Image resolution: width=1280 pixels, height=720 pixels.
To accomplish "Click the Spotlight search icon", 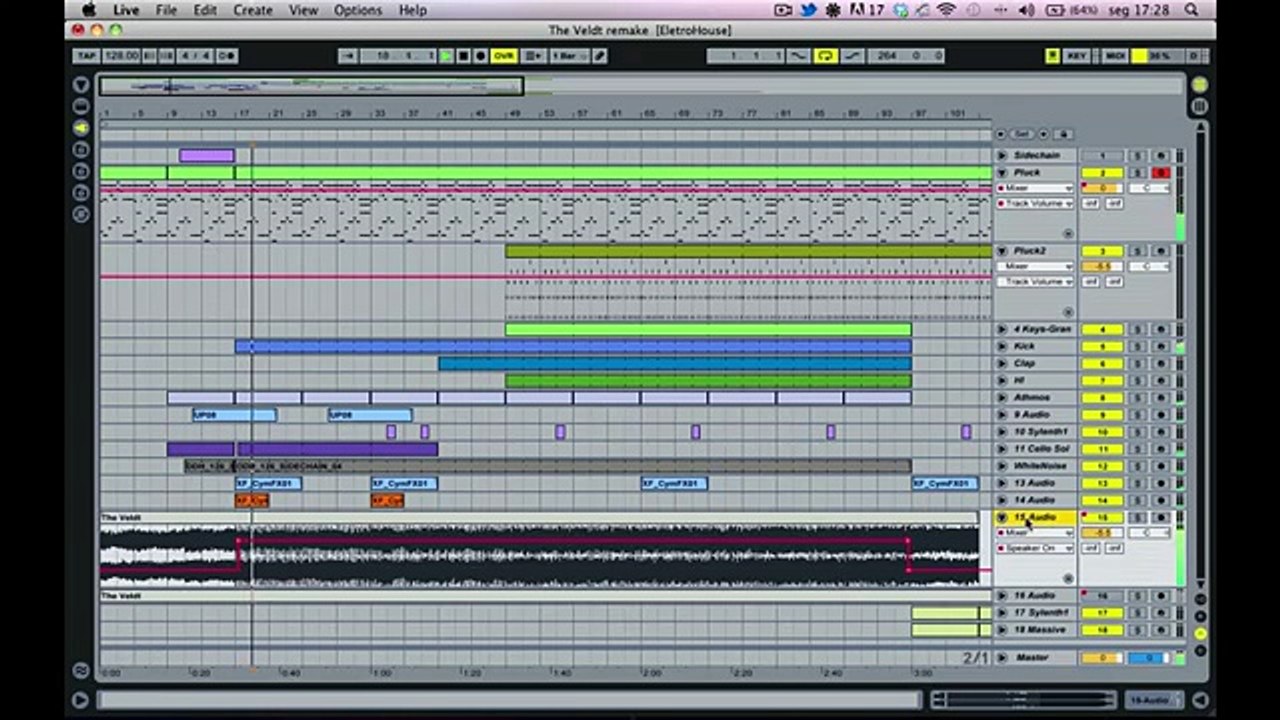I will [x=1191, y=10].
